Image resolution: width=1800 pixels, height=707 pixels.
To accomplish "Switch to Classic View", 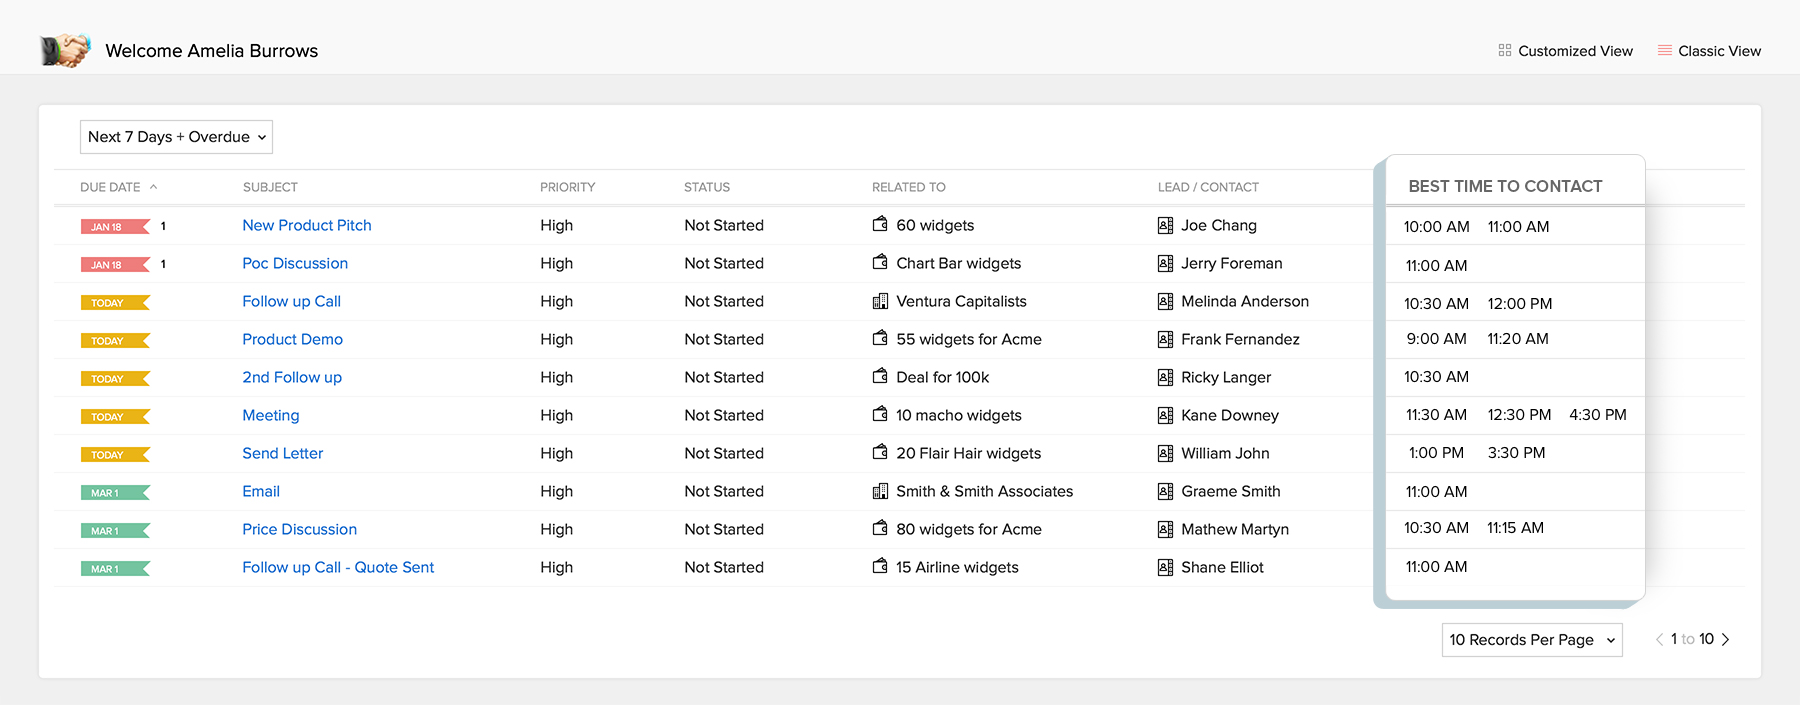I will pos(1719,51).
